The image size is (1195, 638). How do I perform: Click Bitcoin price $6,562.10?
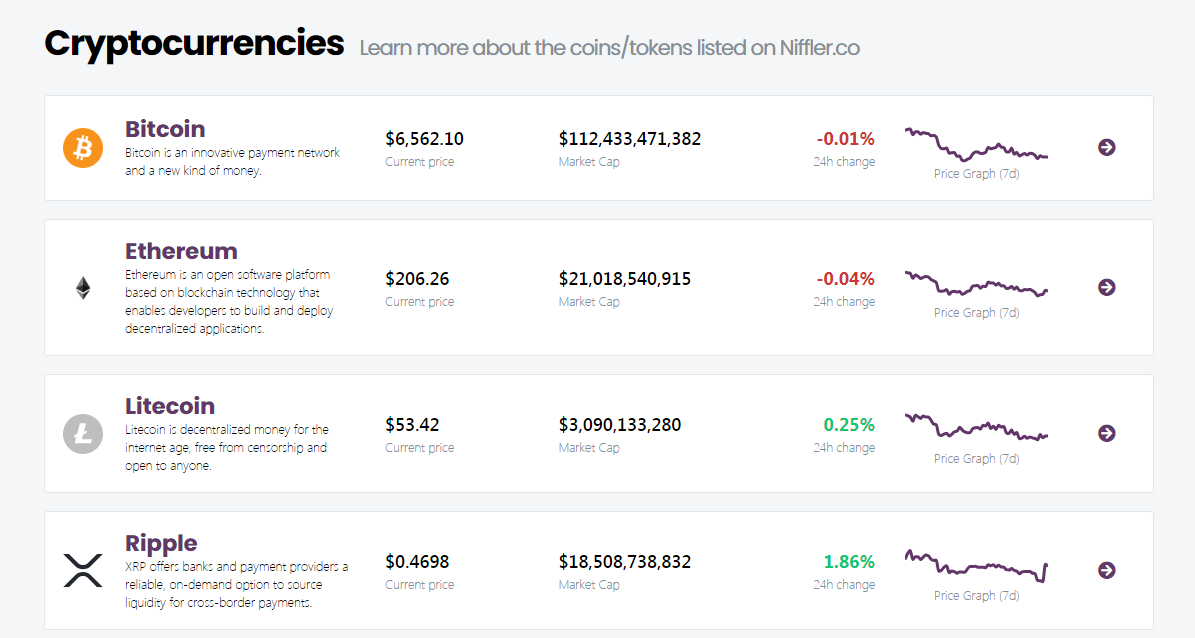pyautogui.click(x=424, y=139)
